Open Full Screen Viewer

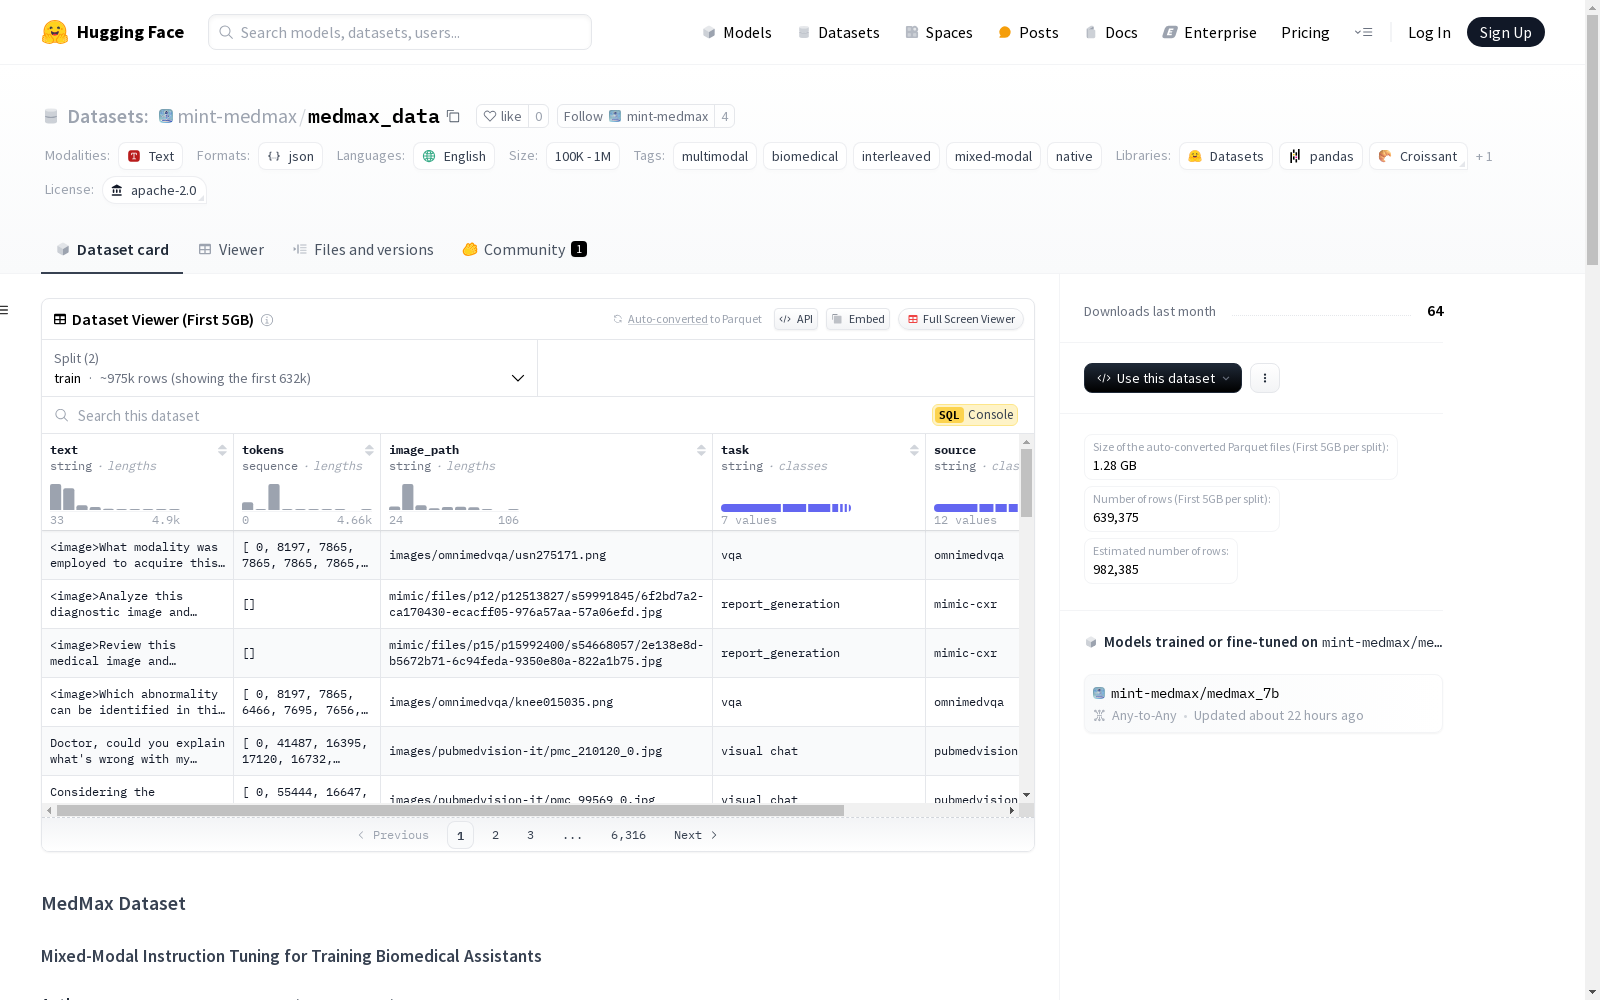coord(961,319)
